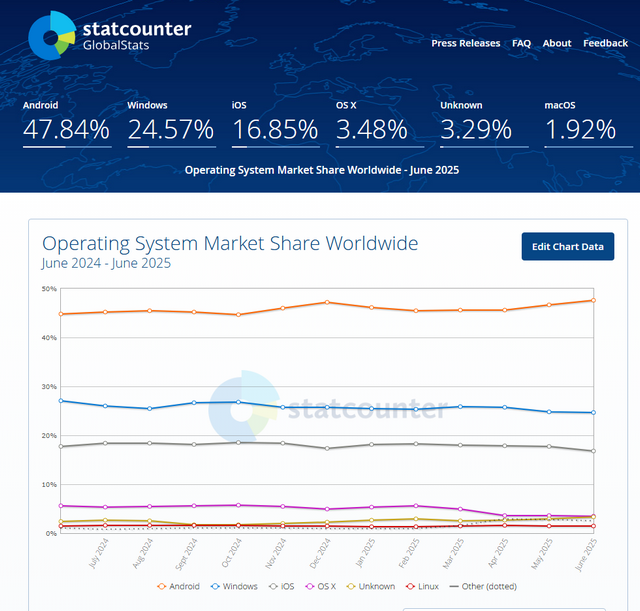Toggle Android series in chart legend
Image resolution: width=640 pixels, height=611 pixels.
(x=178, y=587)
